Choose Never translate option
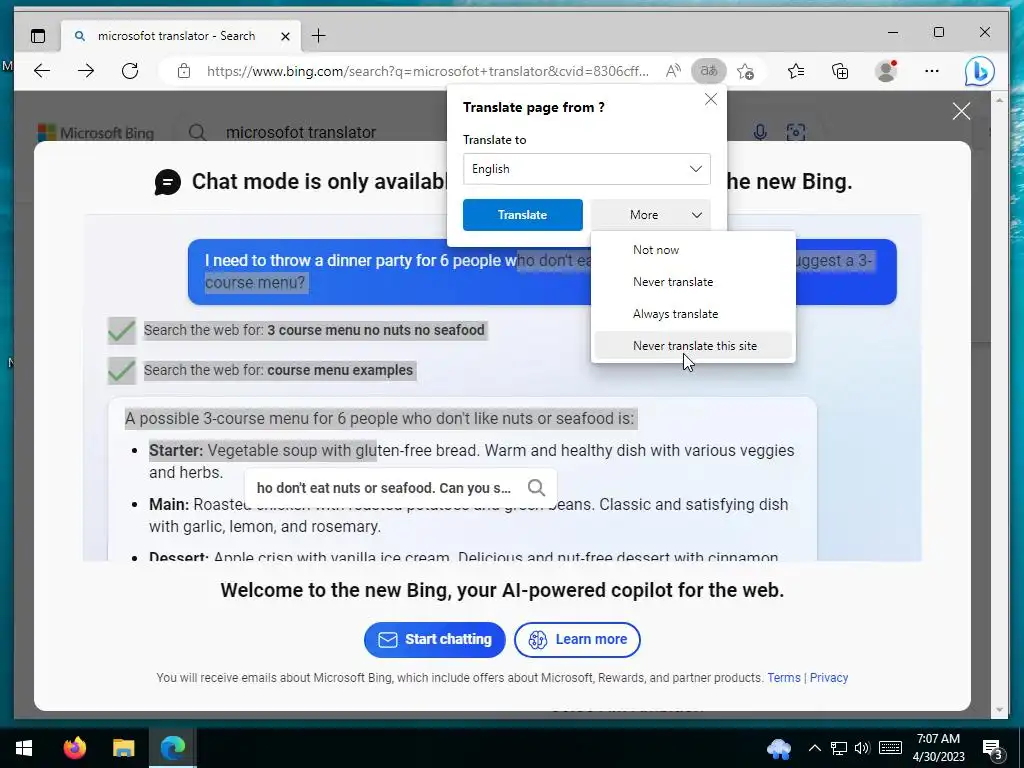1024x768 pixels. tap(693, 282)
